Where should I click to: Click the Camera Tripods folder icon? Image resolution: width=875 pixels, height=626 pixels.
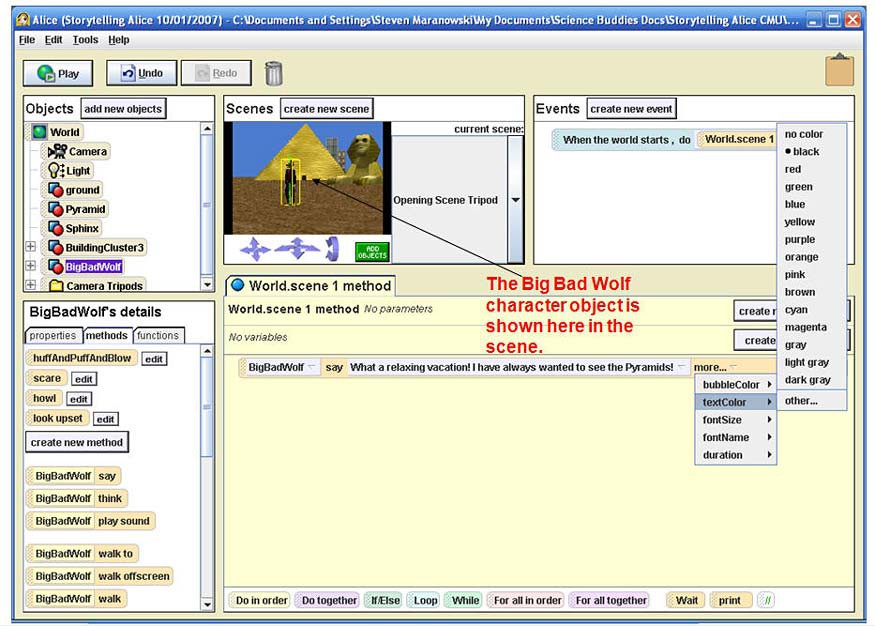coord(56,286)
